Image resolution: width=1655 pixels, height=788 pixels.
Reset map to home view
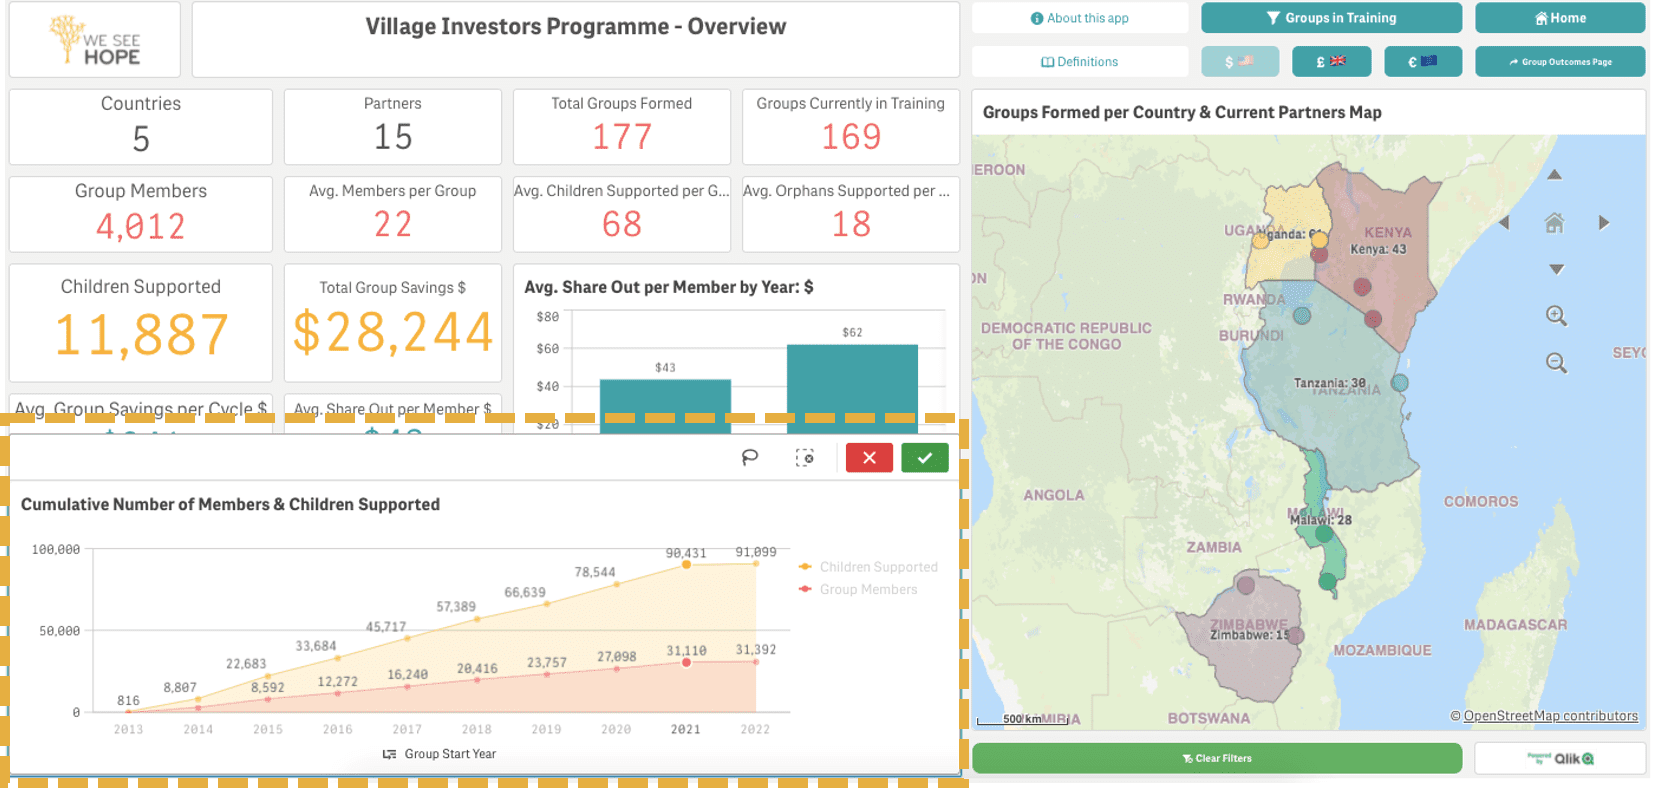point(1554,222)
